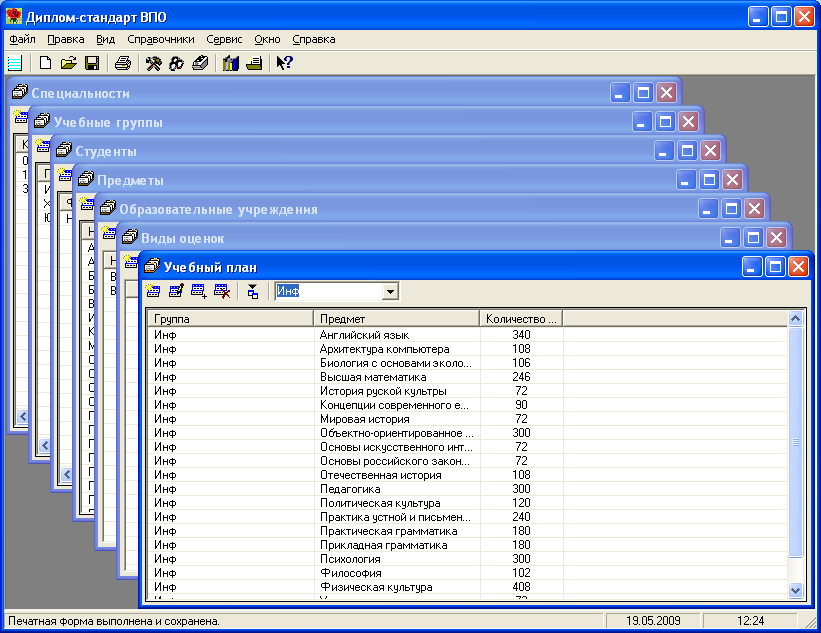Image resolution: width=821 pixels, height=633 pixels.
Task: Select the Высшая математика row
Action: click(x=372, y=377)
